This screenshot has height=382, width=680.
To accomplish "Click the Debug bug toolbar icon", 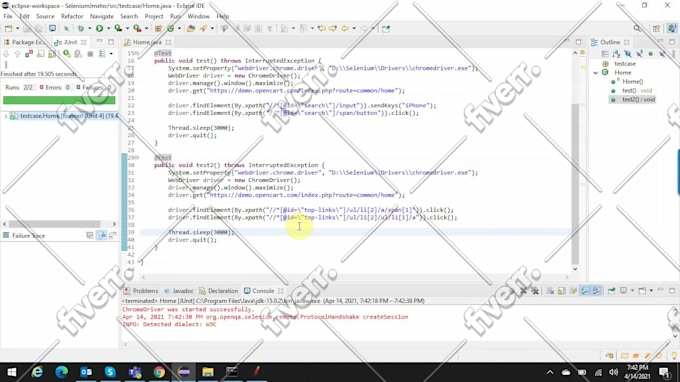I will (81, 29).
